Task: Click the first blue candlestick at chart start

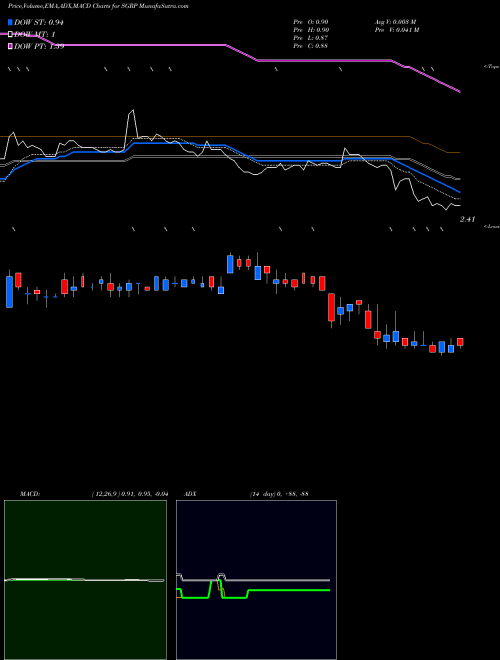Action: coord(9,292)
